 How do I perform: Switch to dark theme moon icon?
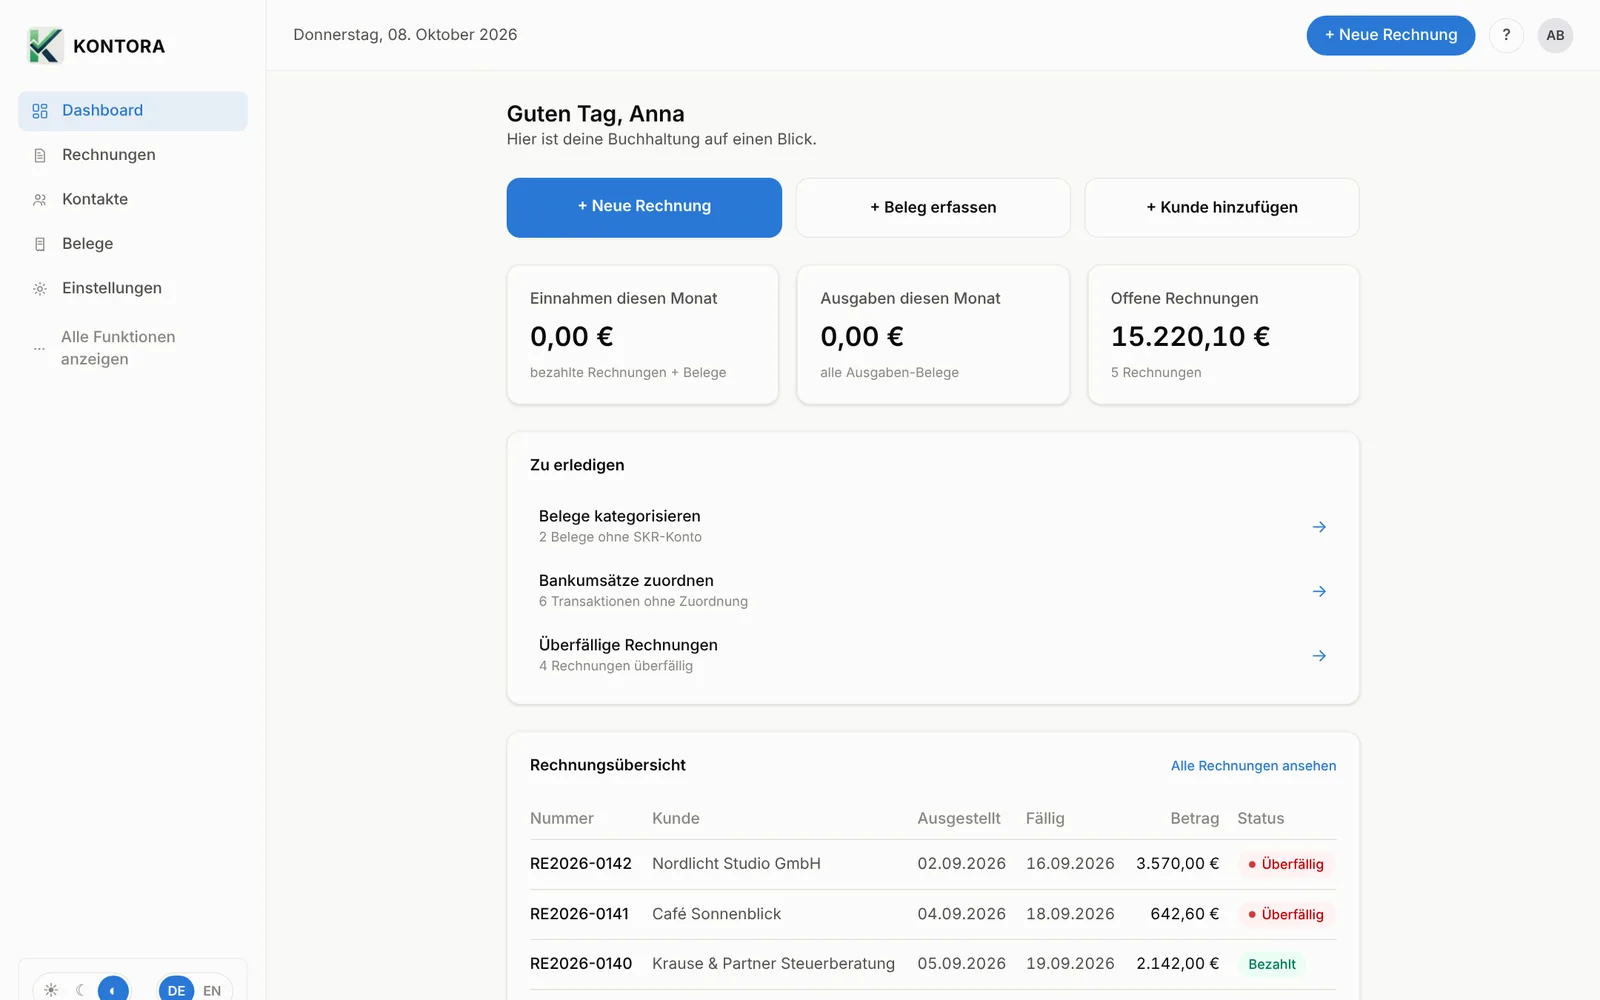81,990
